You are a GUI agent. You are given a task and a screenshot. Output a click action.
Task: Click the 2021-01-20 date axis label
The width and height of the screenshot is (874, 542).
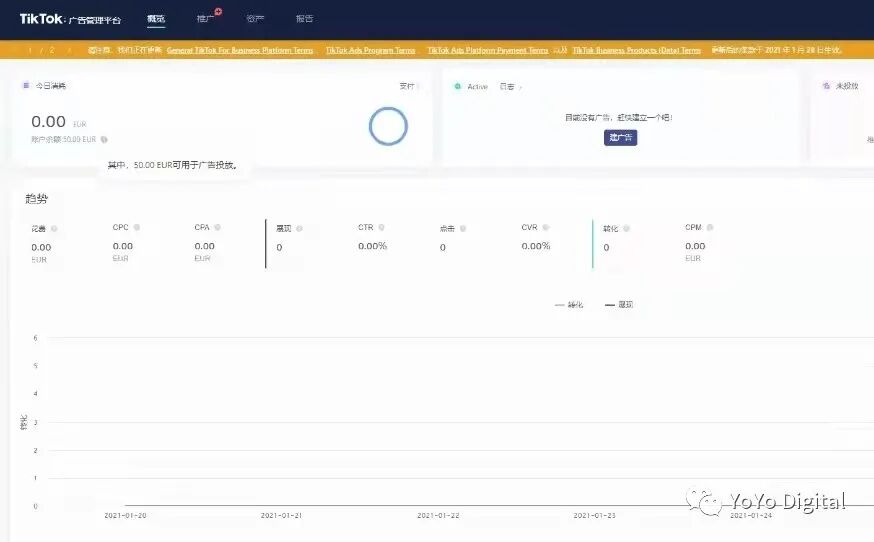pos(125,515)
